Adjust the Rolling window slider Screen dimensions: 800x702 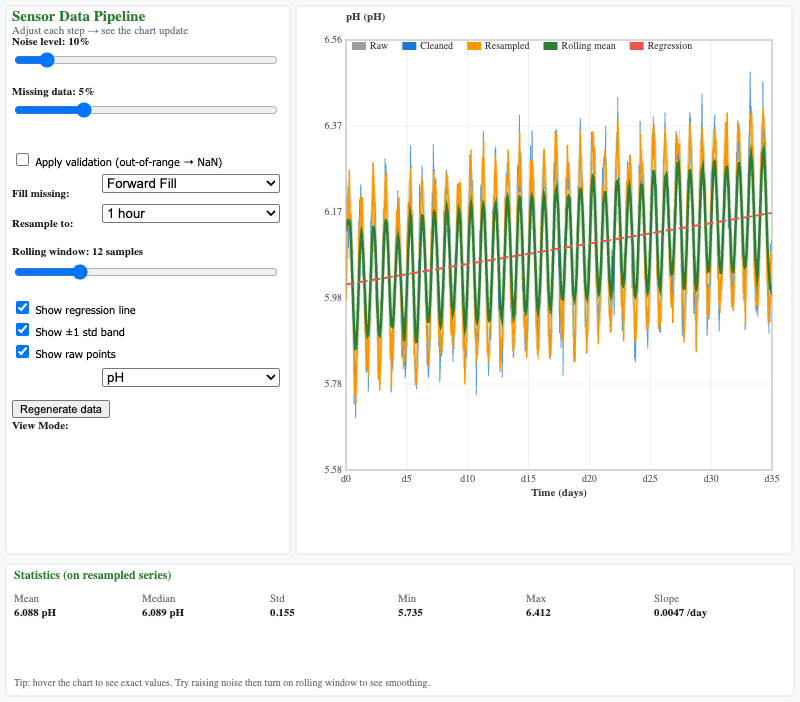pos(146,272)
